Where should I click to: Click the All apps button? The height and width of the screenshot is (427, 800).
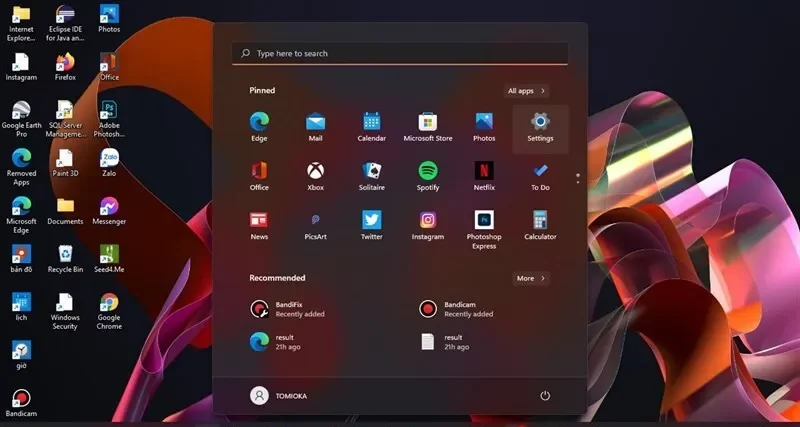click(526, 91)
